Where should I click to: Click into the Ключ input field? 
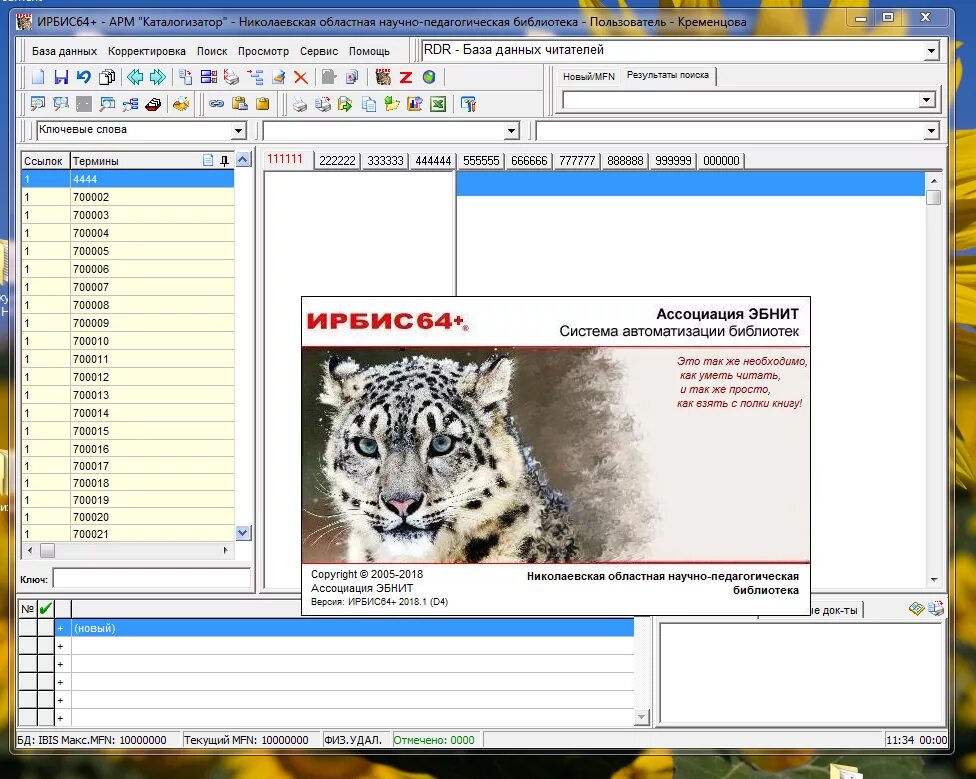click(x=151, y=579)
